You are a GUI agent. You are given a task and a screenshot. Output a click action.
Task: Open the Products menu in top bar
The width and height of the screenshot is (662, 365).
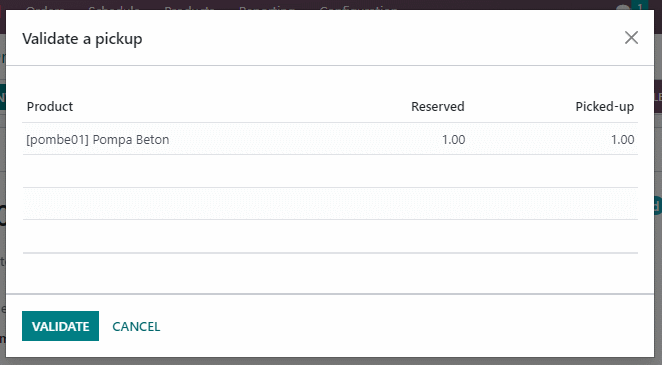pos(189,7)
